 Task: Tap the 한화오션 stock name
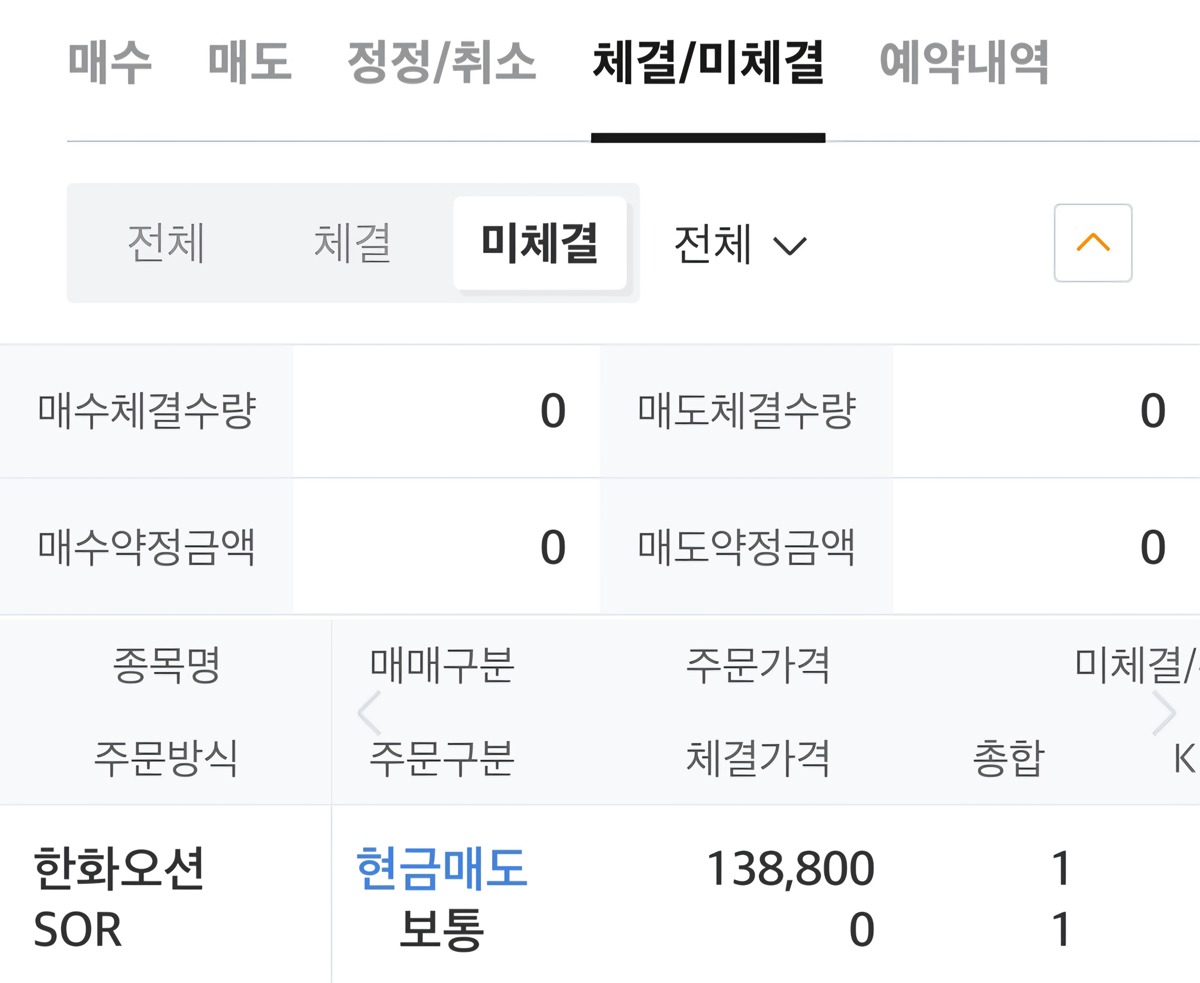pyautogui.click(x=119, y=868)
